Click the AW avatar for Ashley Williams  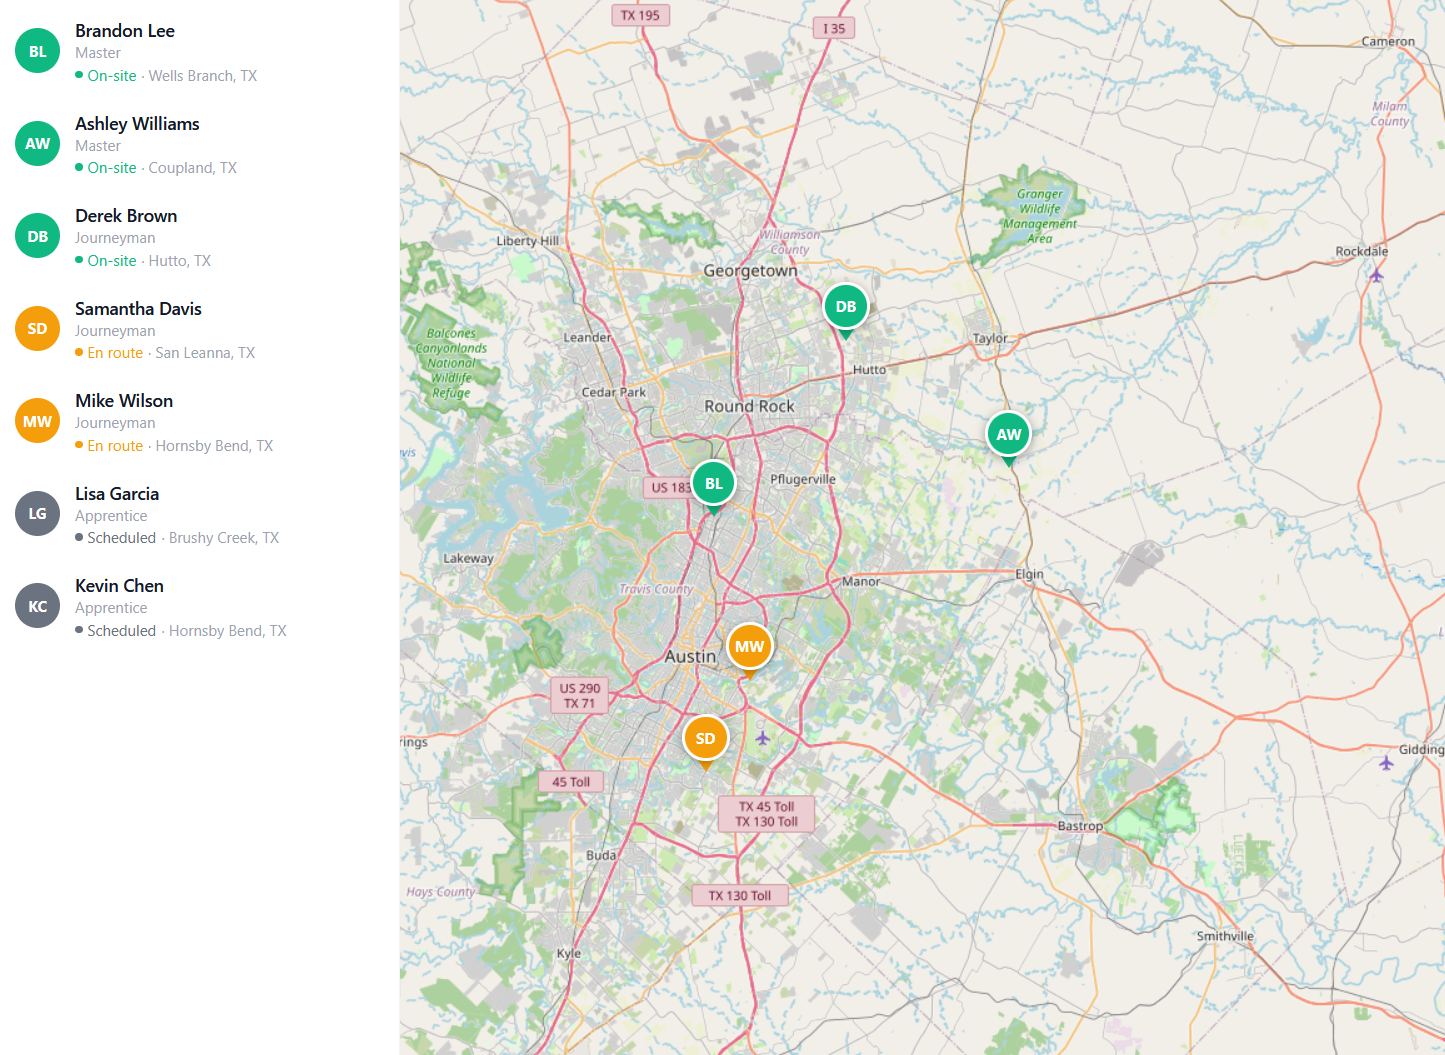(37, 144)
